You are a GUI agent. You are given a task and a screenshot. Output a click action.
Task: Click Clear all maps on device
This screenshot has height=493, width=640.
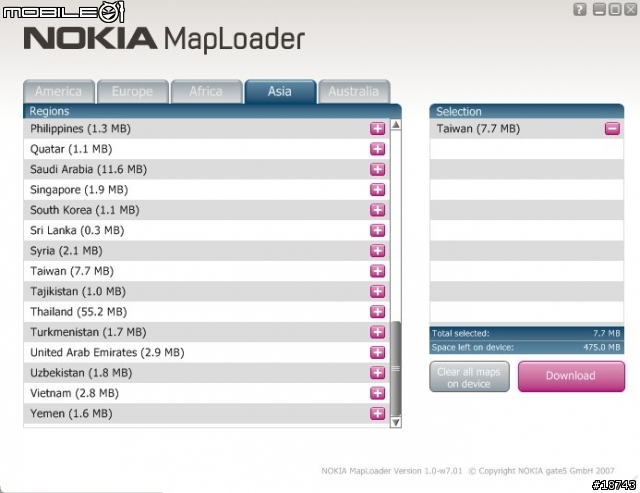coord(469,377)
